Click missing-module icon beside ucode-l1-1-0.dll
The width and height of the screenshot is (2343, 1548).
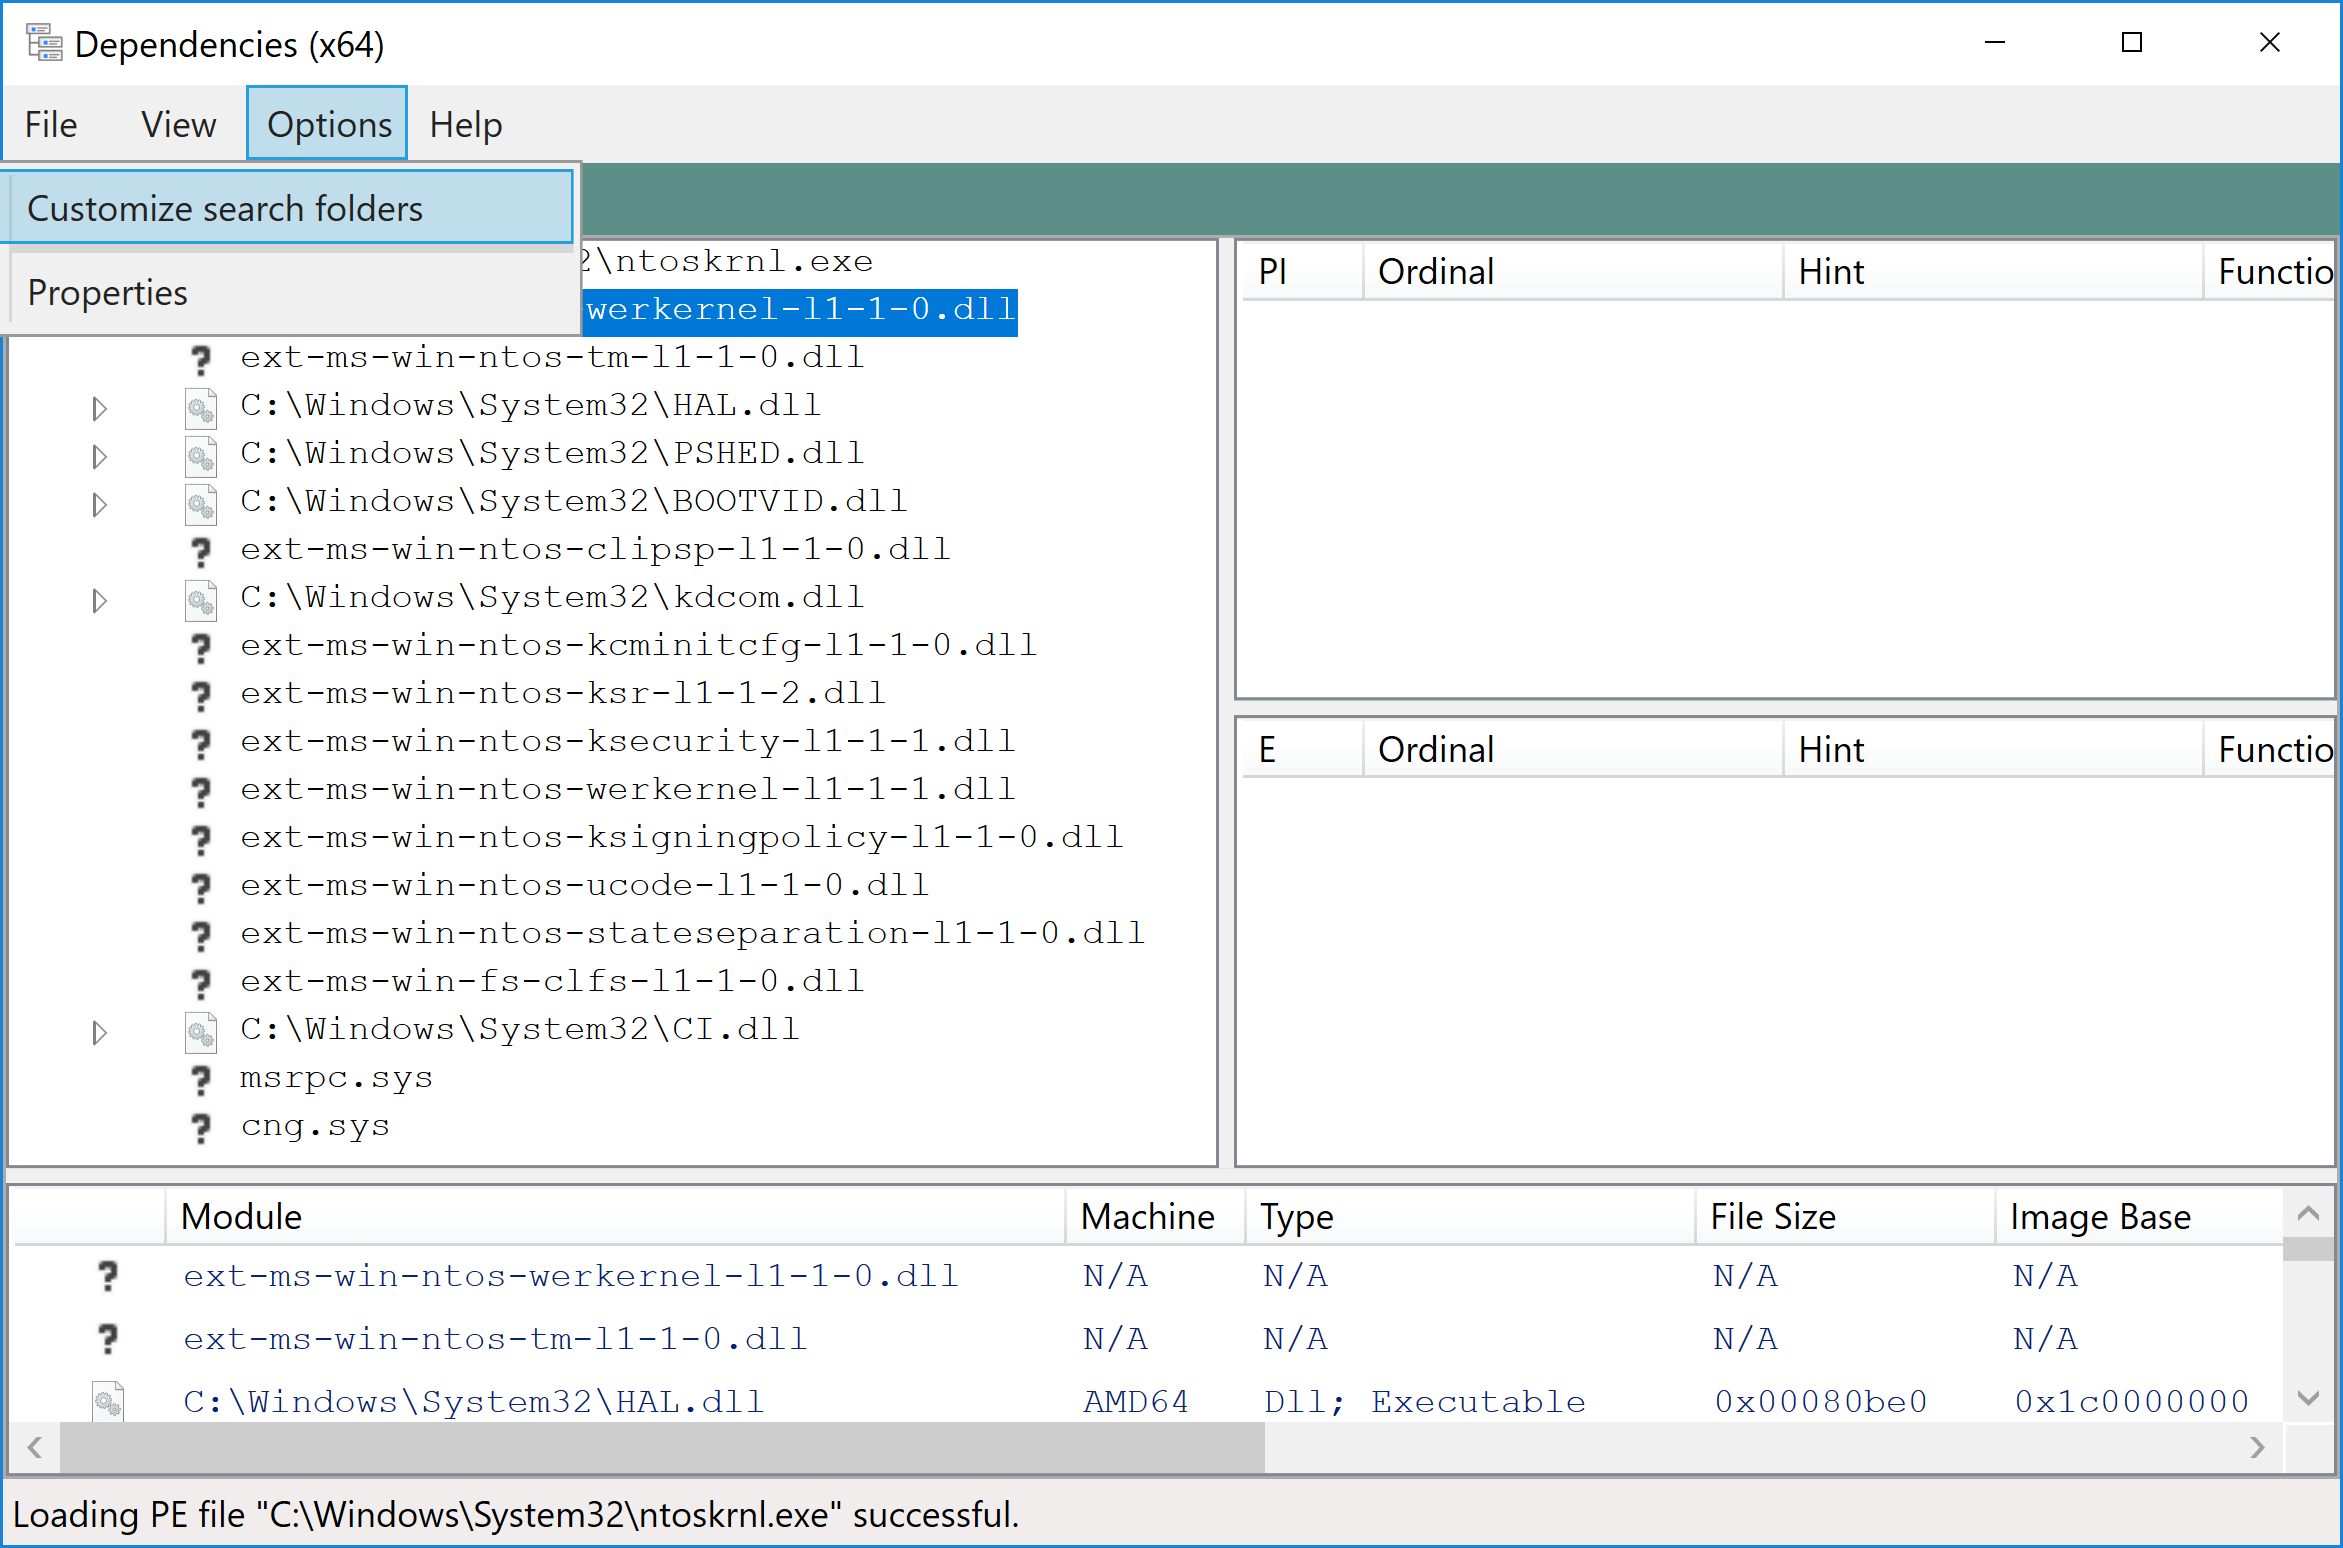(201, 887)
